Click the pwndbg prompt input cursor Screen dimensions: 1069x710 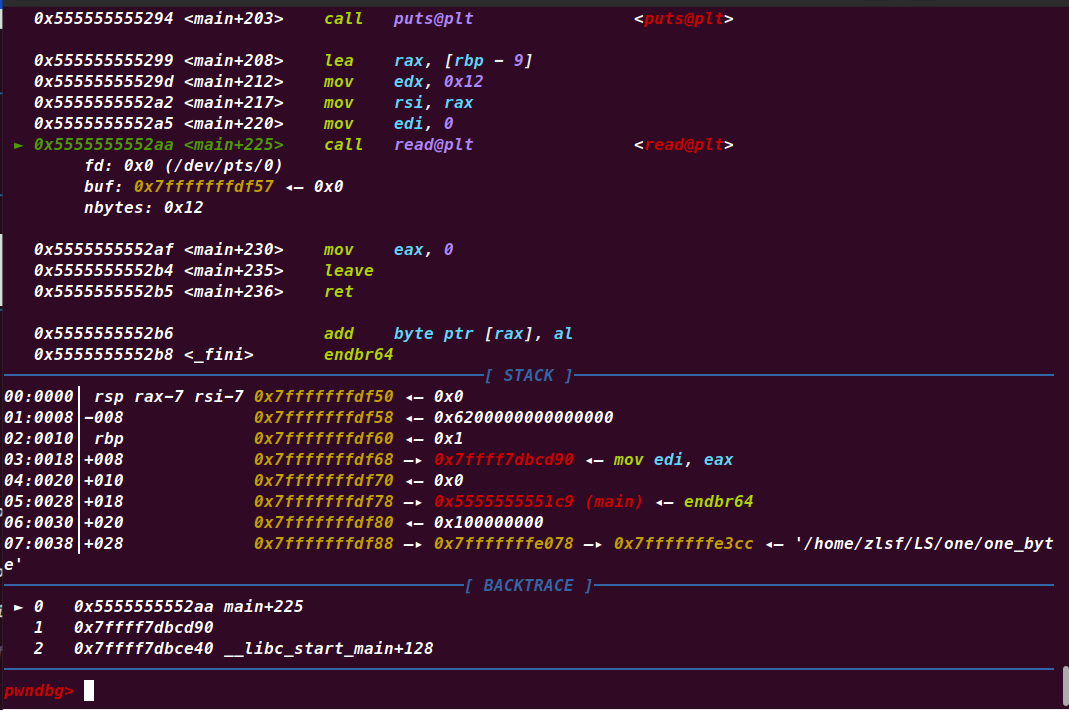pyautogui.click(x=89, y=690)
